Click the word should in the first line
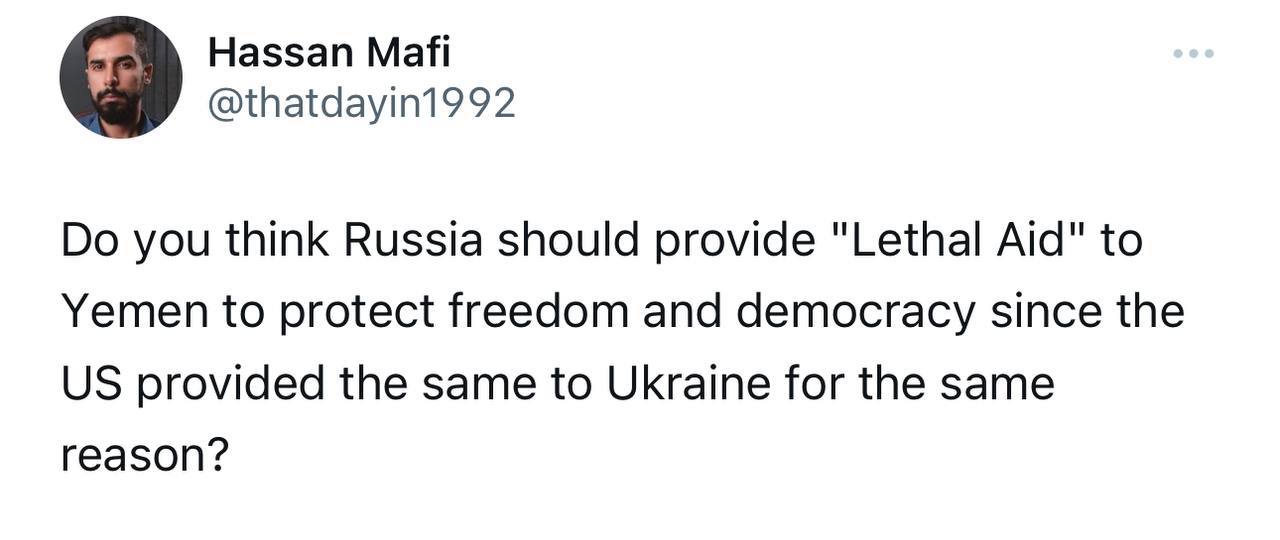 pos(569,242)
